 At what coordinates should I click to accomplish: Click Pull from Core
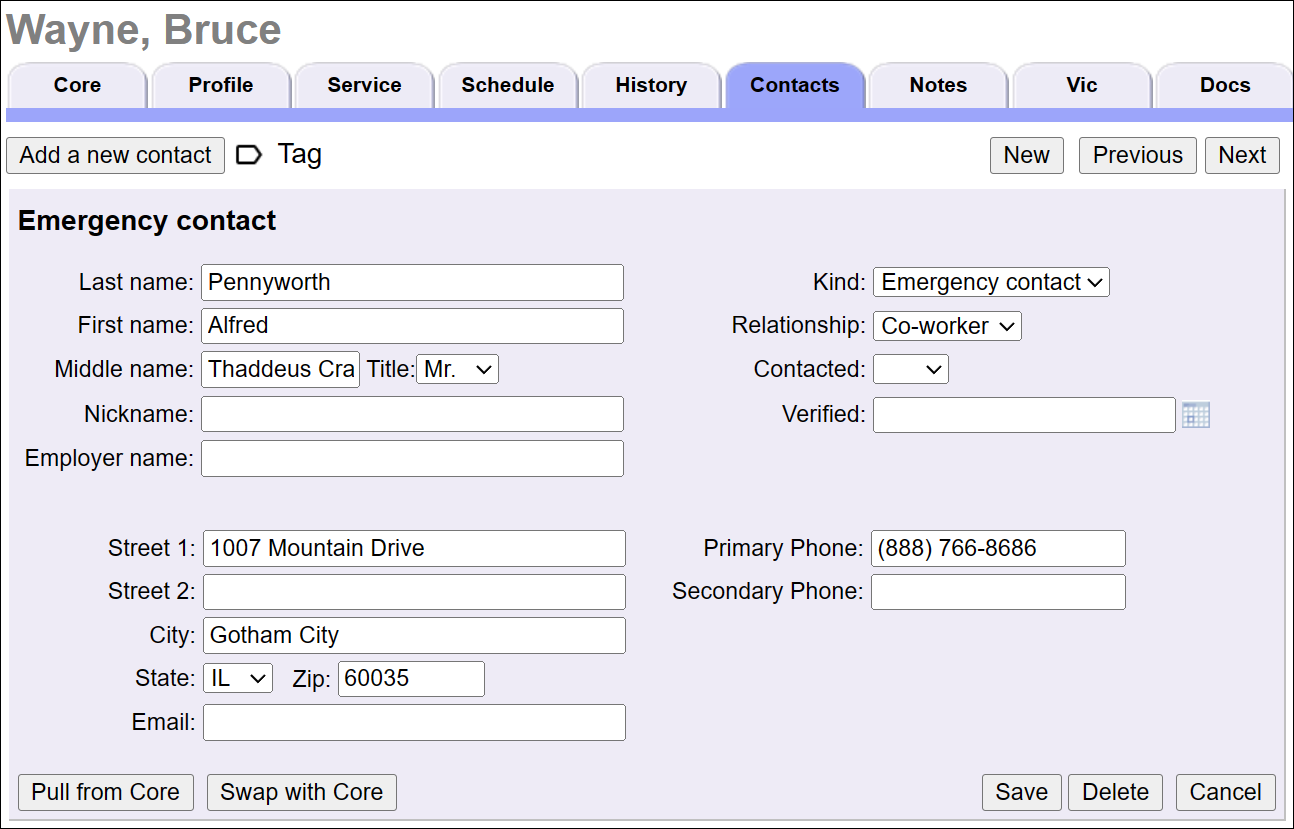(105, 792)
